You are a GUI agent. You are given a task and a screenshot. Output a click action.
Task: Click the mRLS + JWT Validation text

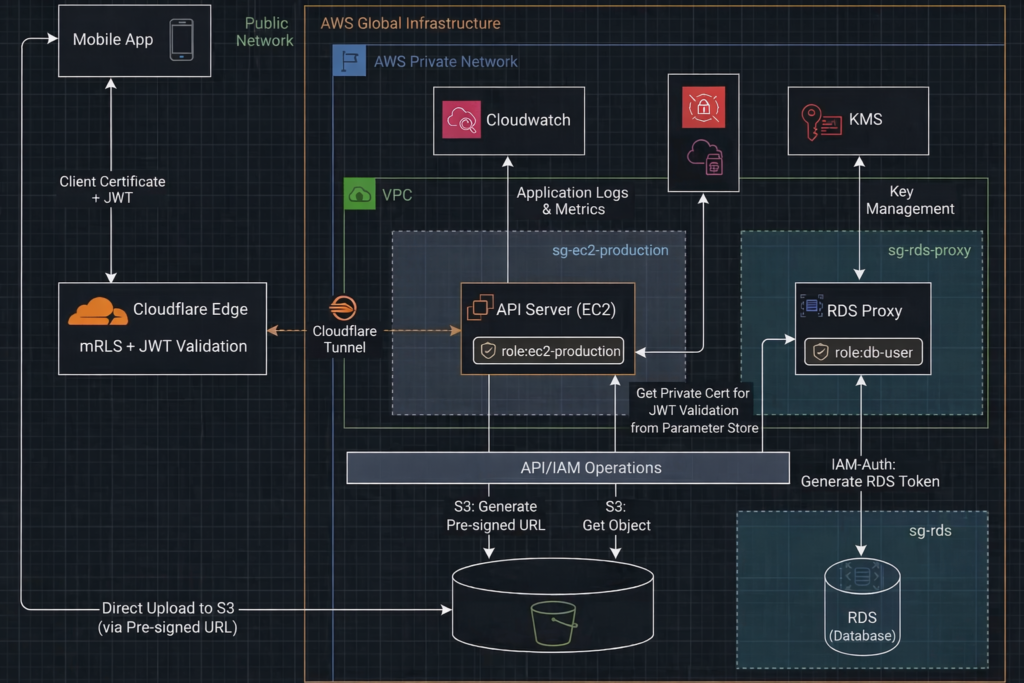162,347
